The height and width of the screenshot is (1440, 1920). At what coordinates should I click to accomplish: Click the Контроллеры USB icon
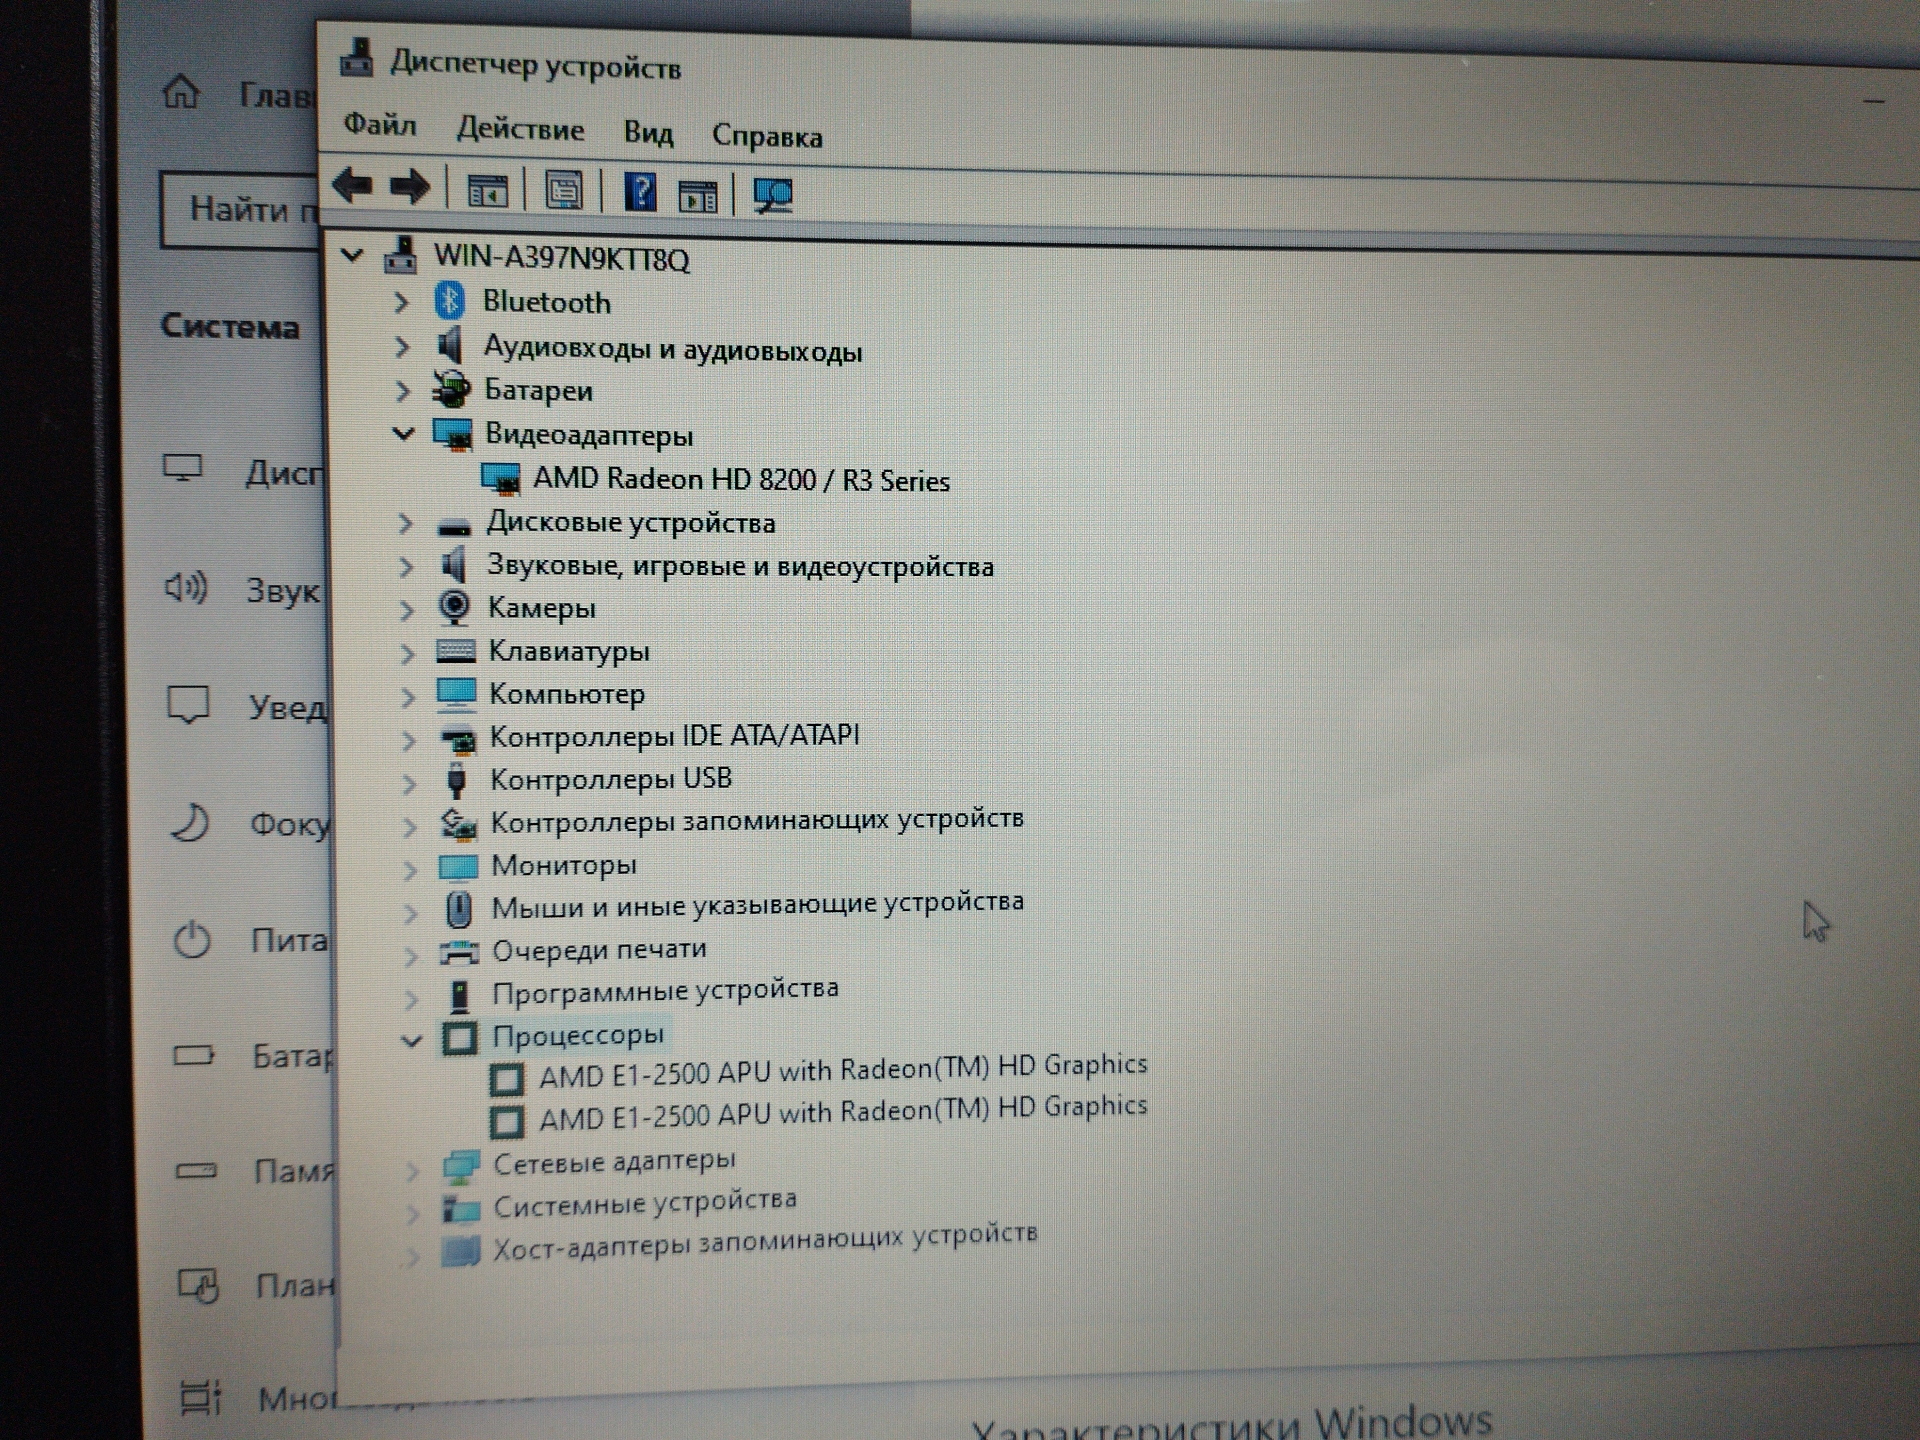point(456,779)
